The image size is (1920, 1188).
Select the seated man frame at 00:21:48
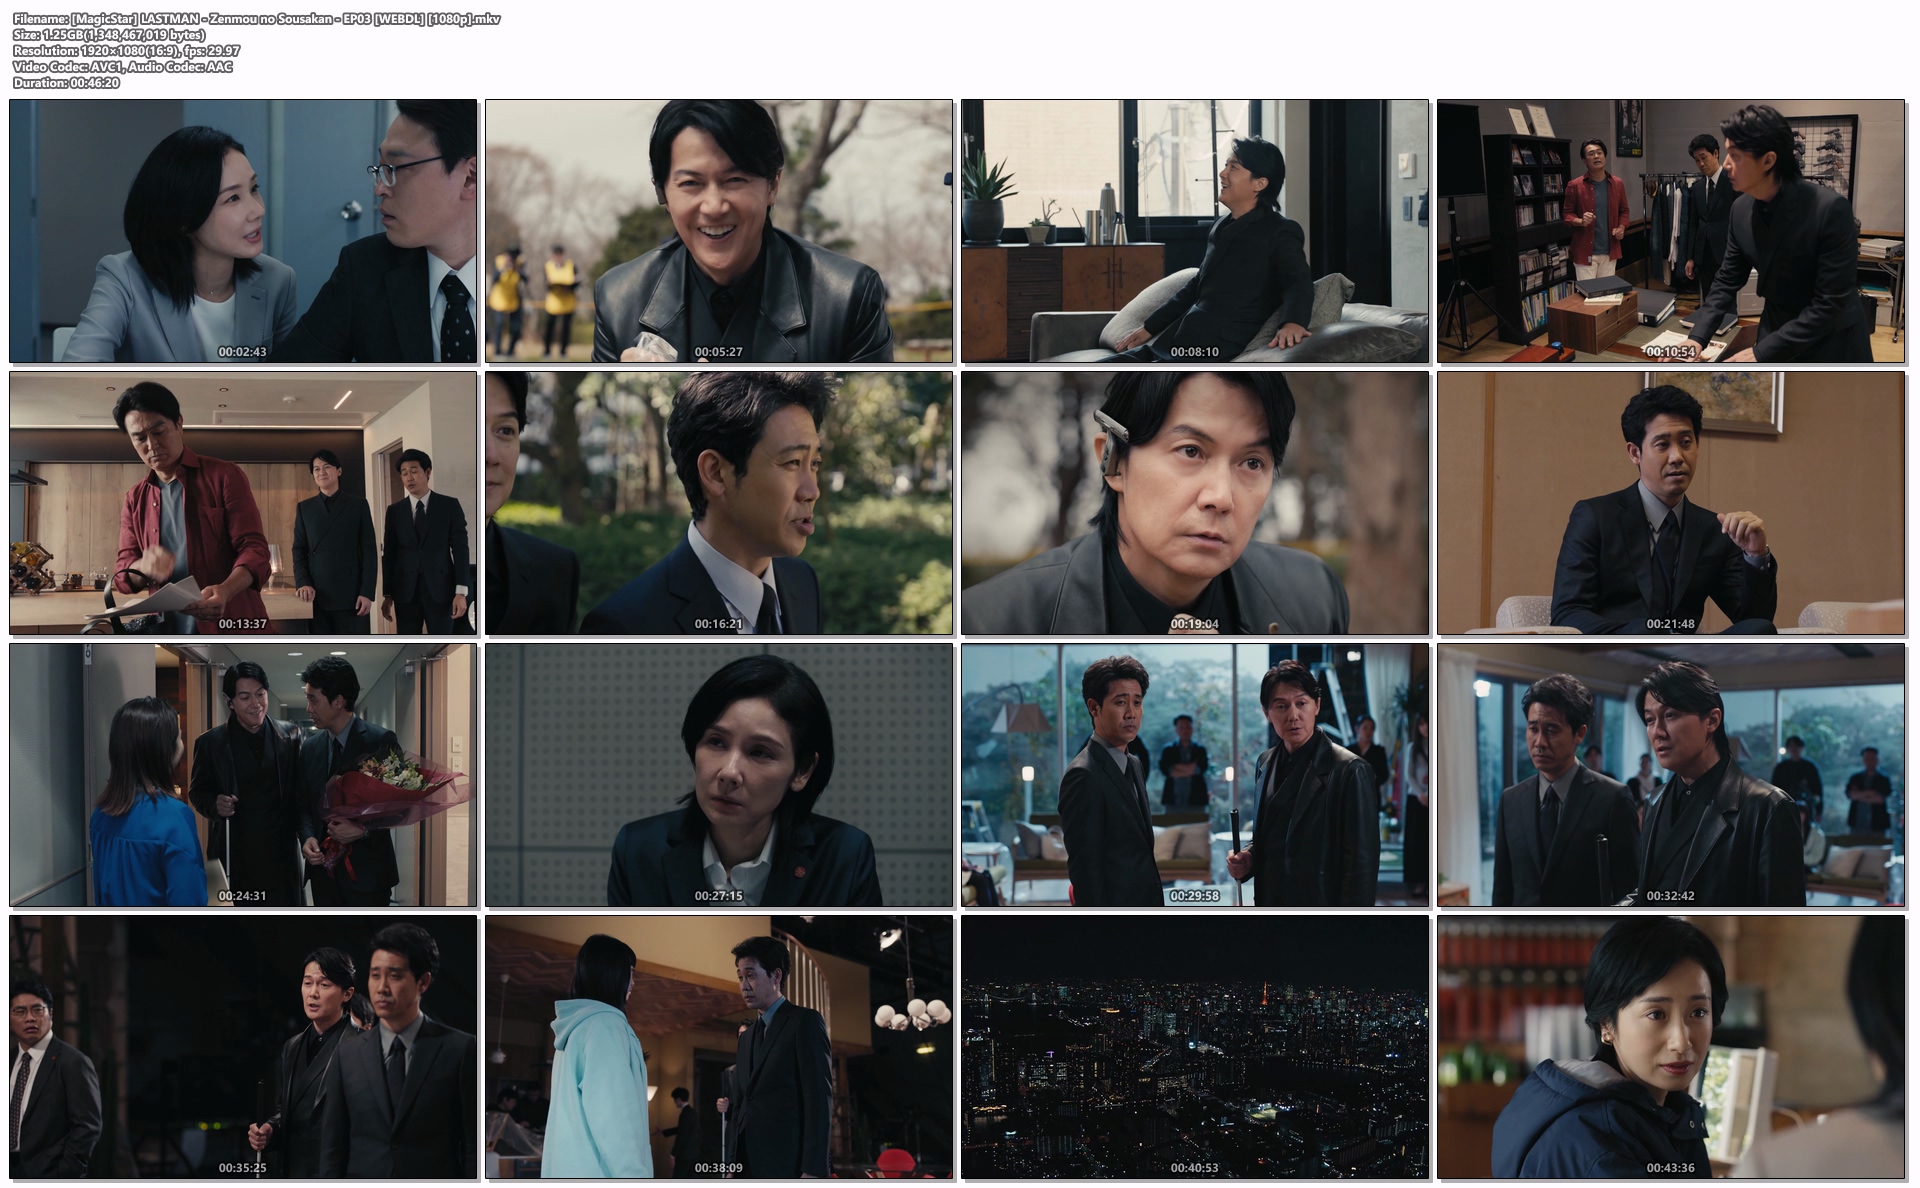coord(1671,503)
